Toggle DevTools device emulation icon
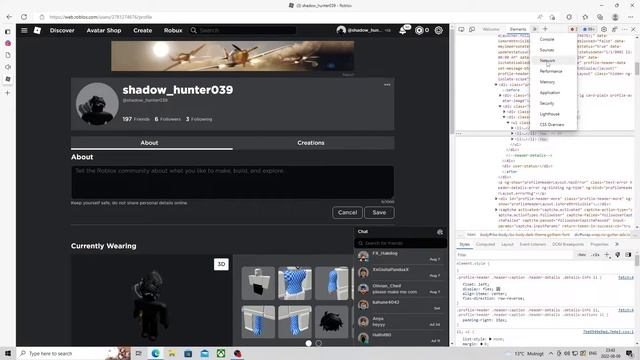640x360 pixels. (x=472, y=29)
